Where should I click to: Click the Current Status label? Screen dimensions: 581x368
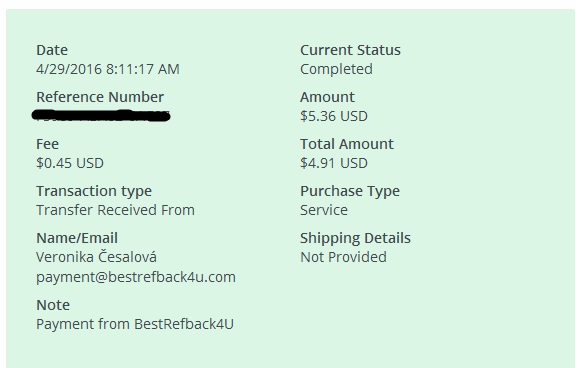(x=350, y=50)
